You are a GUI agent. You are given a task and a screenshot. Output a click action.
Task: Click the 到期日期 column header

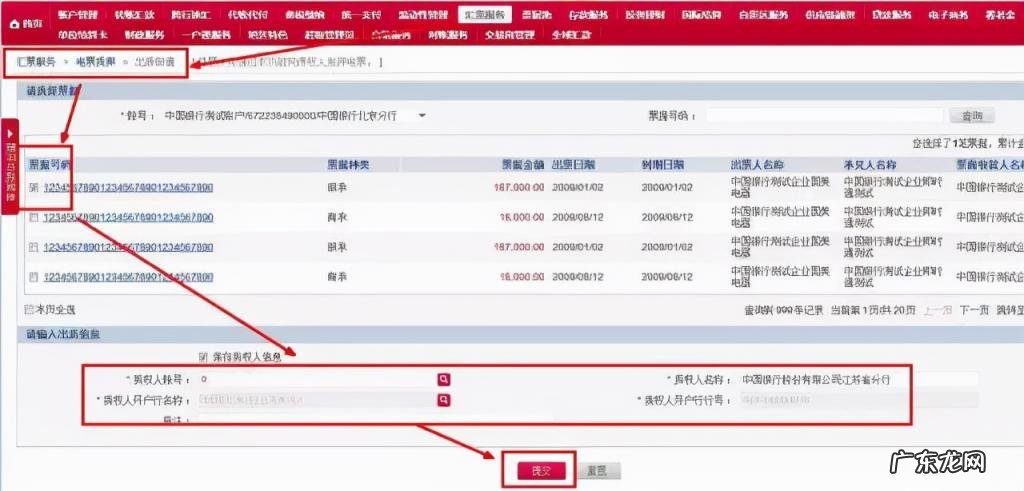[x=663, y=165]
